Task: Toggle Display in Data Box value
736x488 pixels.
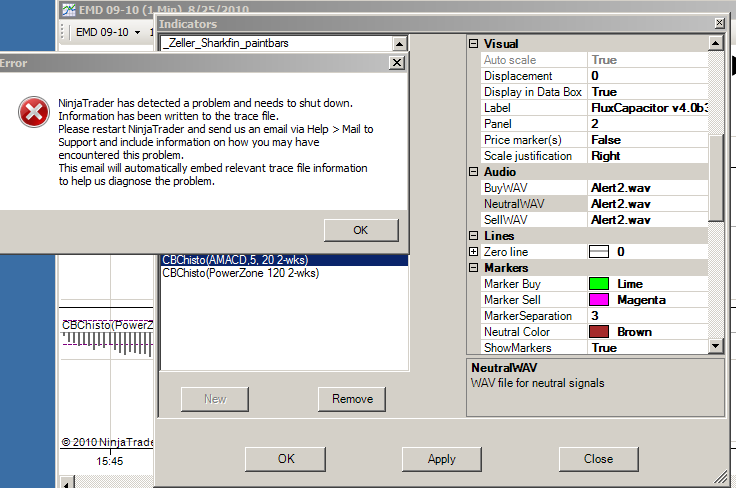Action: click(x=648, y=92)
